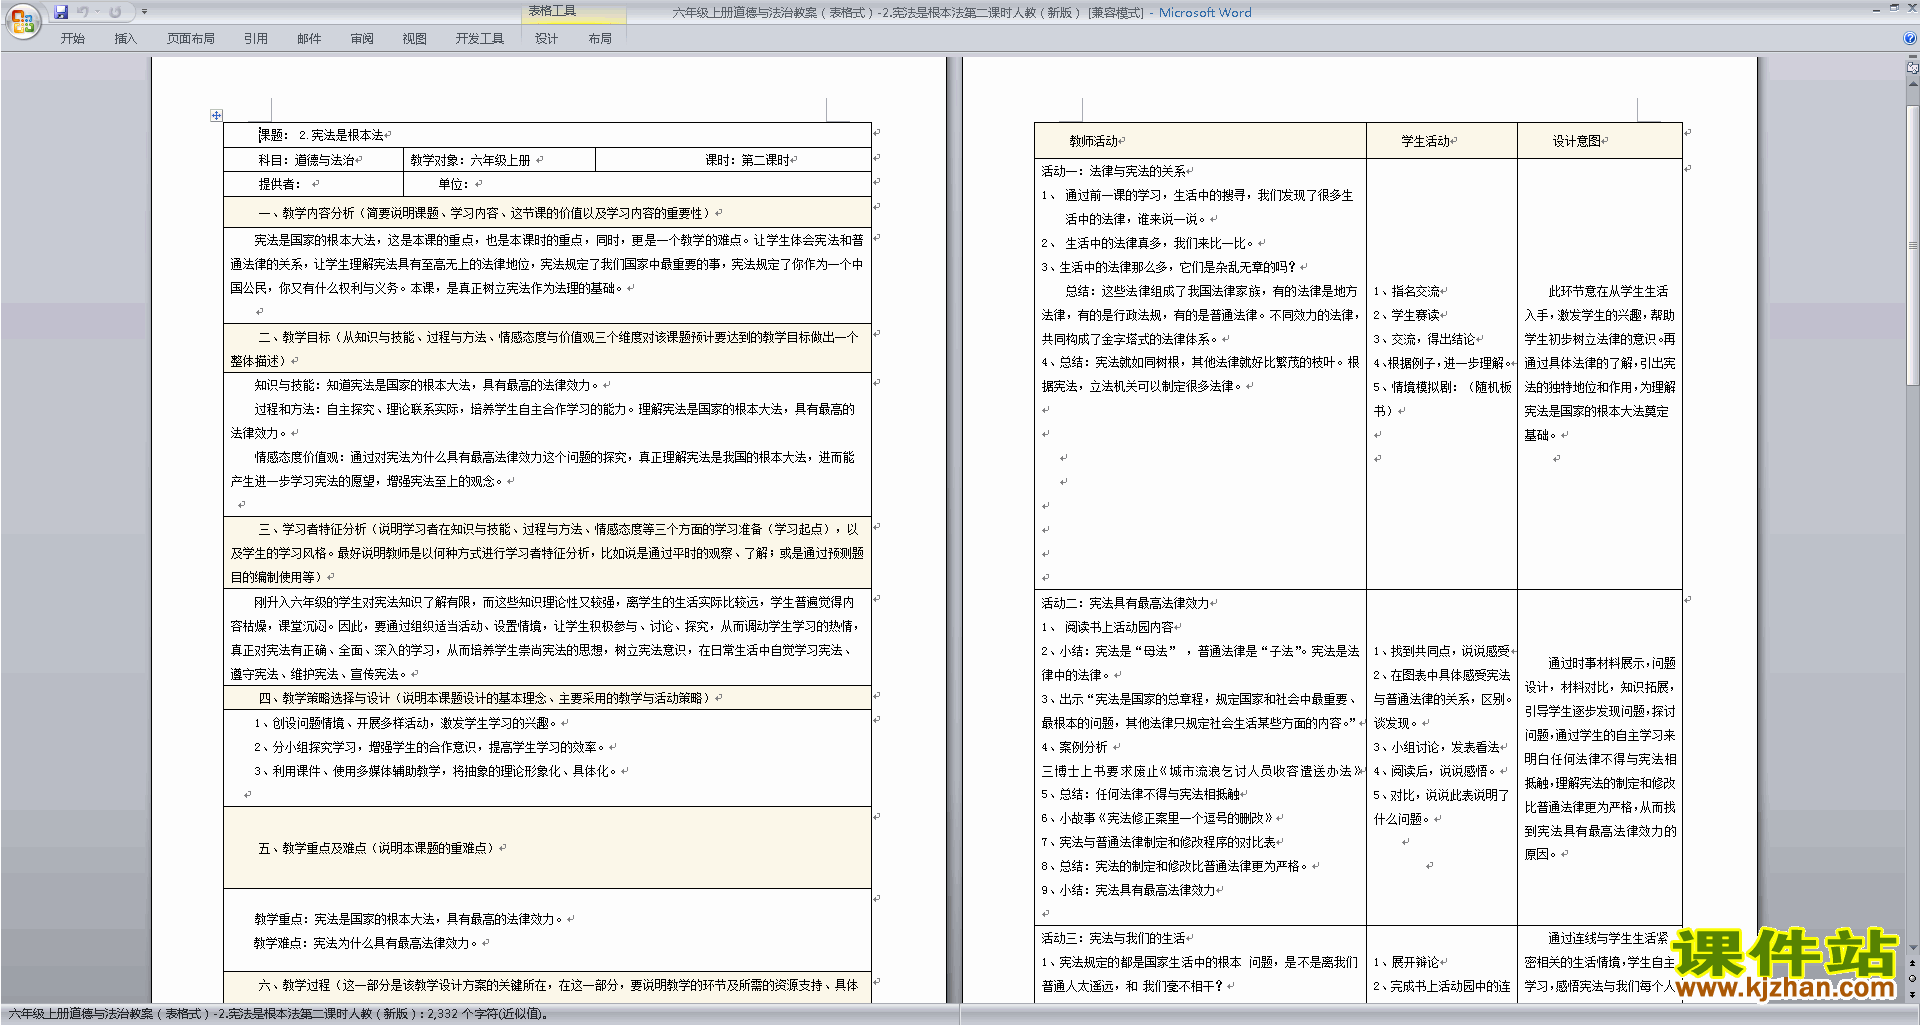Viewport: 1920px width, 1025px height.
Task: Go to next page double-arrow button
Action: coord(1913,994)
